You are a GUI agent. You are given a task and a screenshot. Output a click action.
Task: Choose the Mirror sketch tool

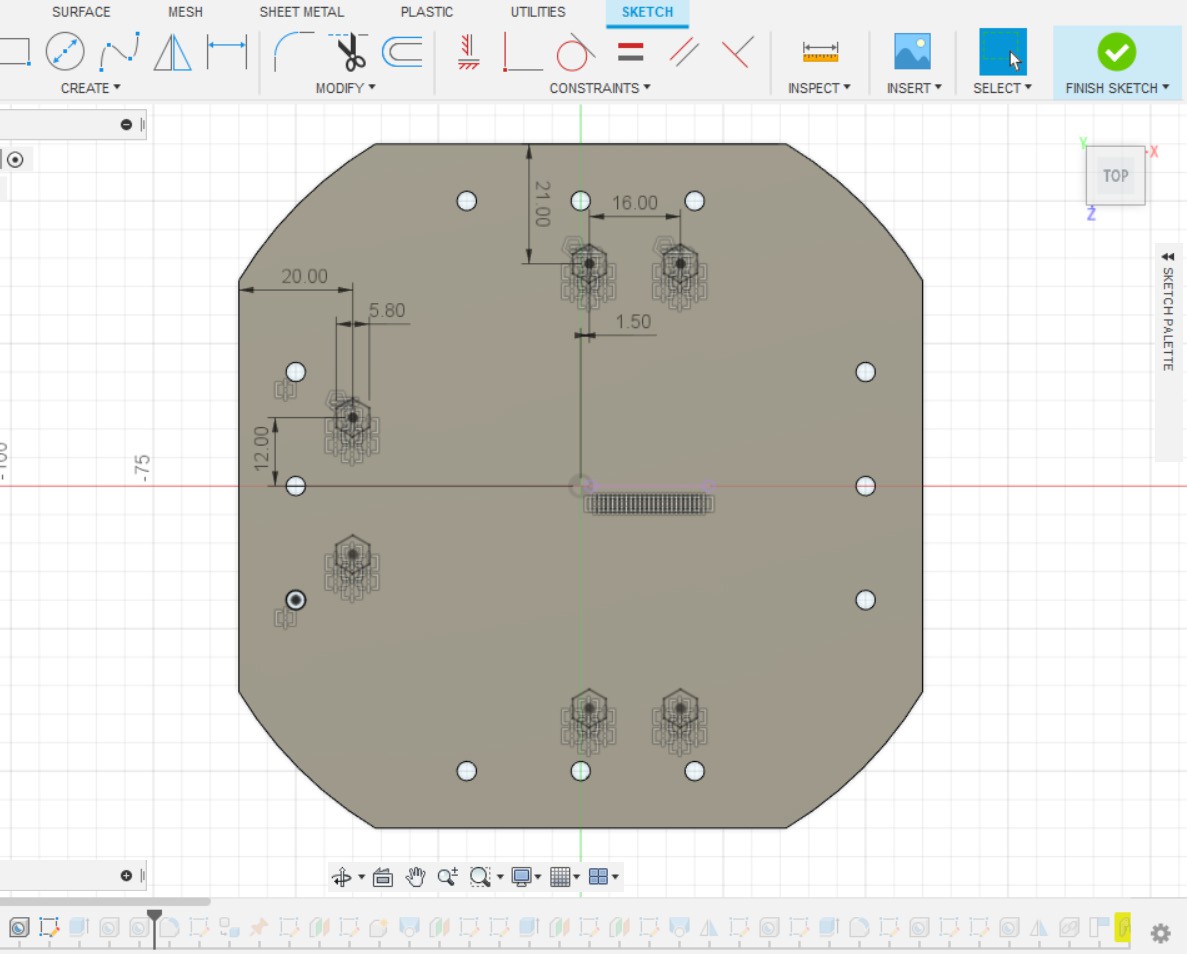[x=173, y=52]
